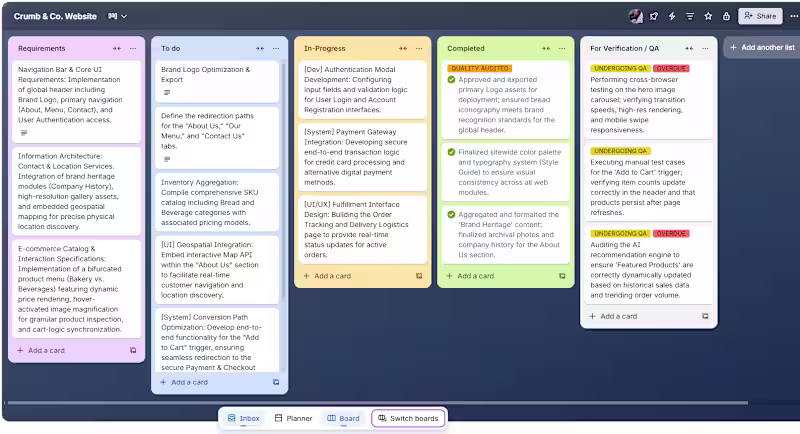The height and width of the screenshot is (434, 800).
Task: Collapse the For Verification / QA list
Action: pyautogui.click(x=689, y=48)
